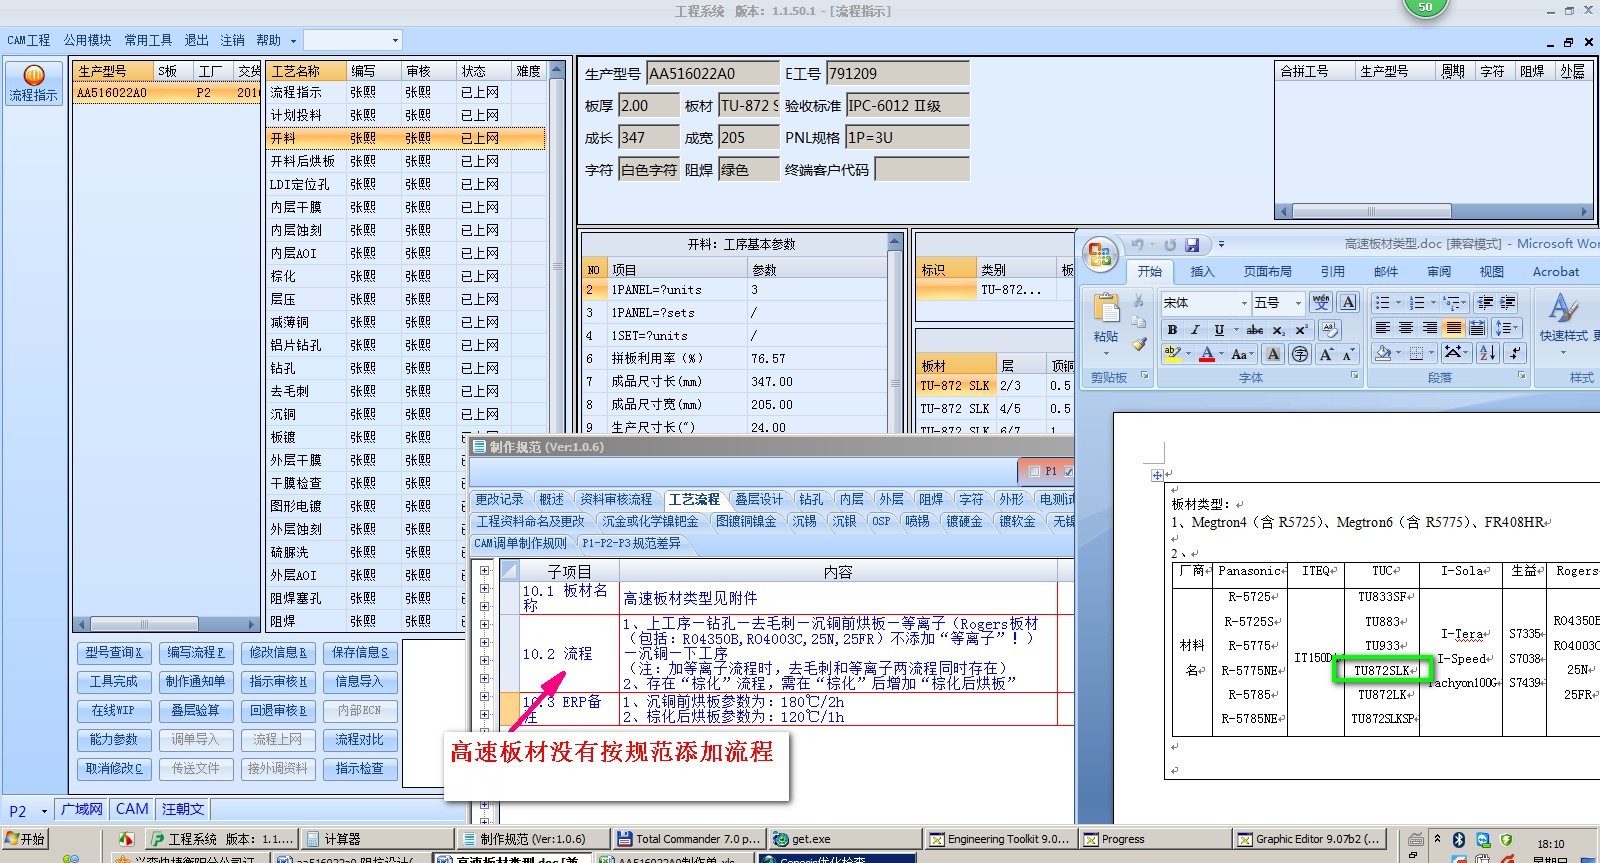Click the Cut scissors icon
The image size is (1600, 863).
tap(1138, 301)
